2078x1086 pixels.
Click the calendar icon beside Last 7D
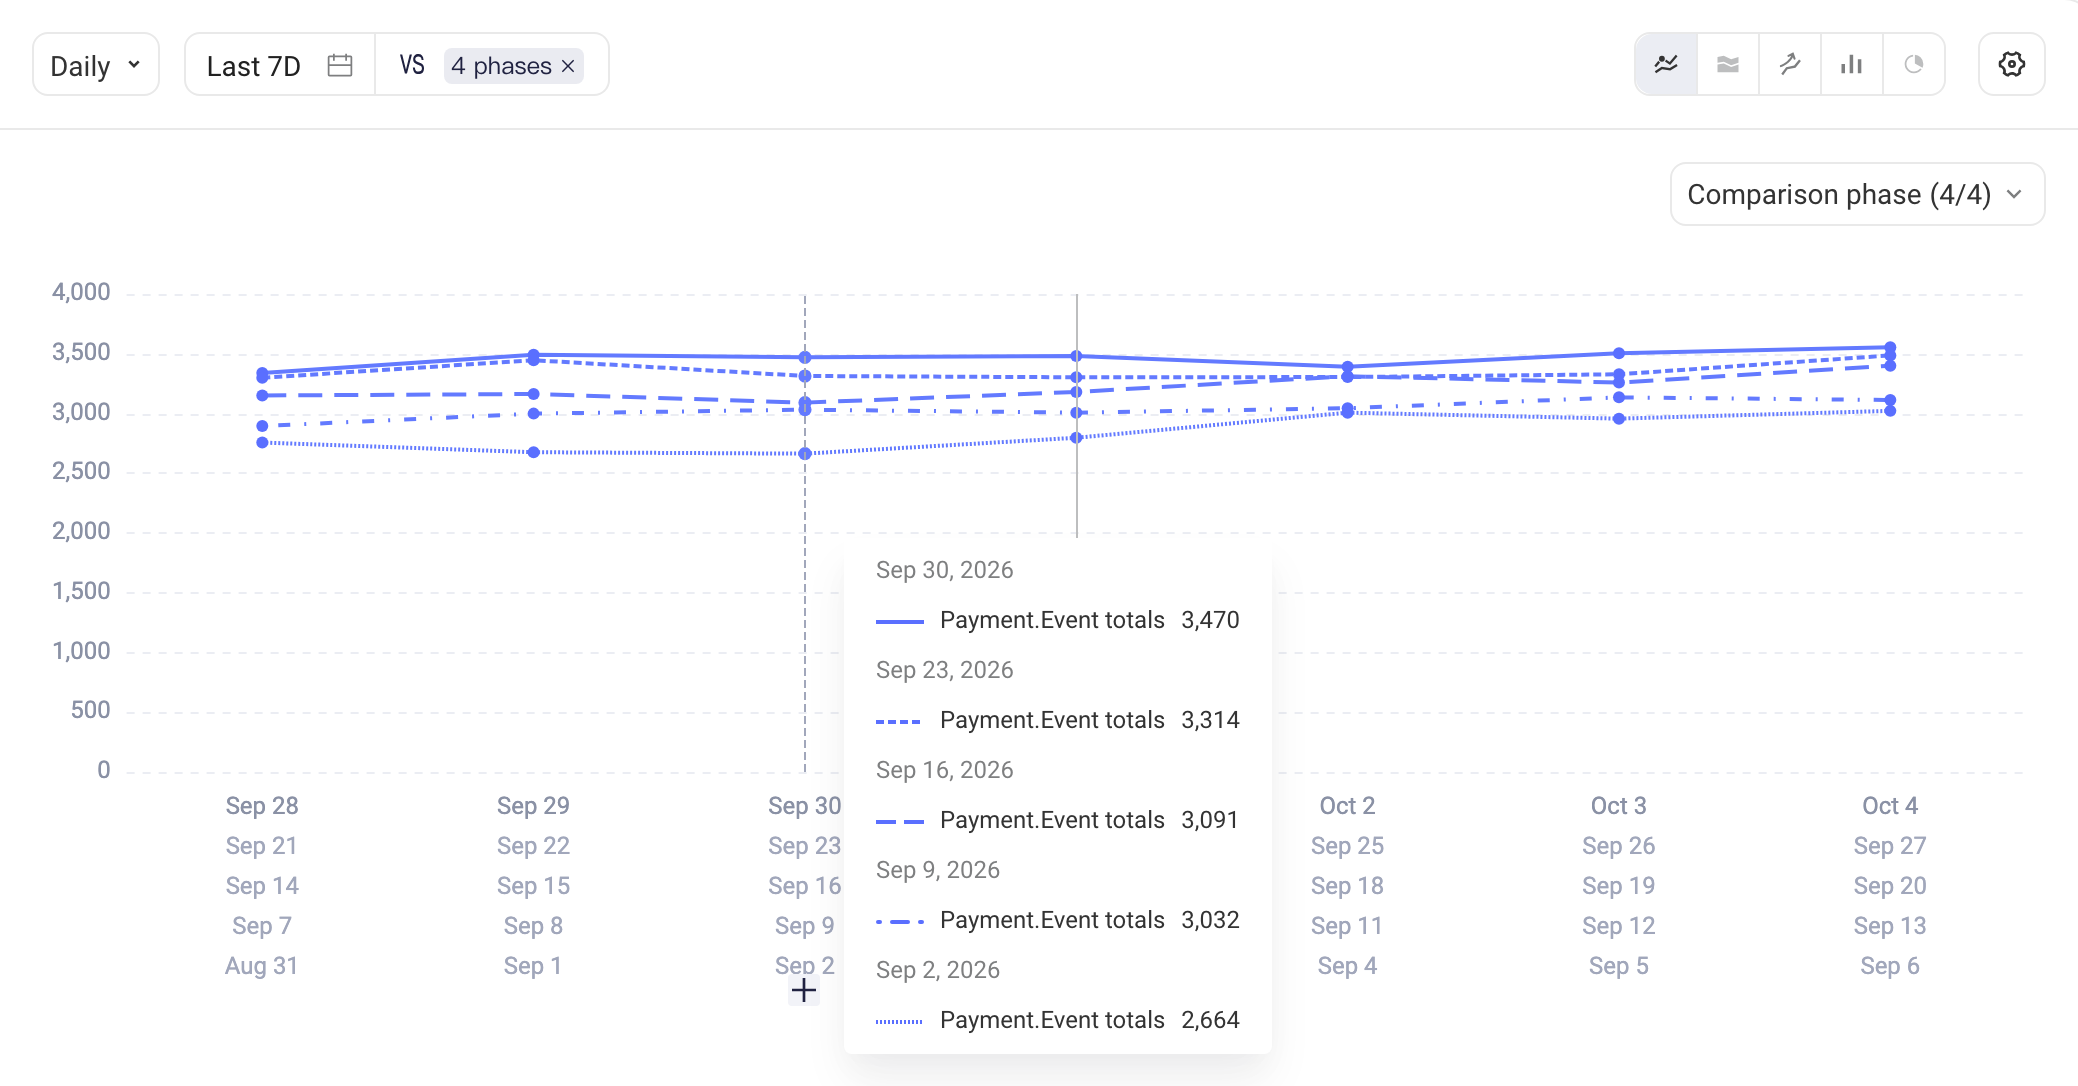340,65
